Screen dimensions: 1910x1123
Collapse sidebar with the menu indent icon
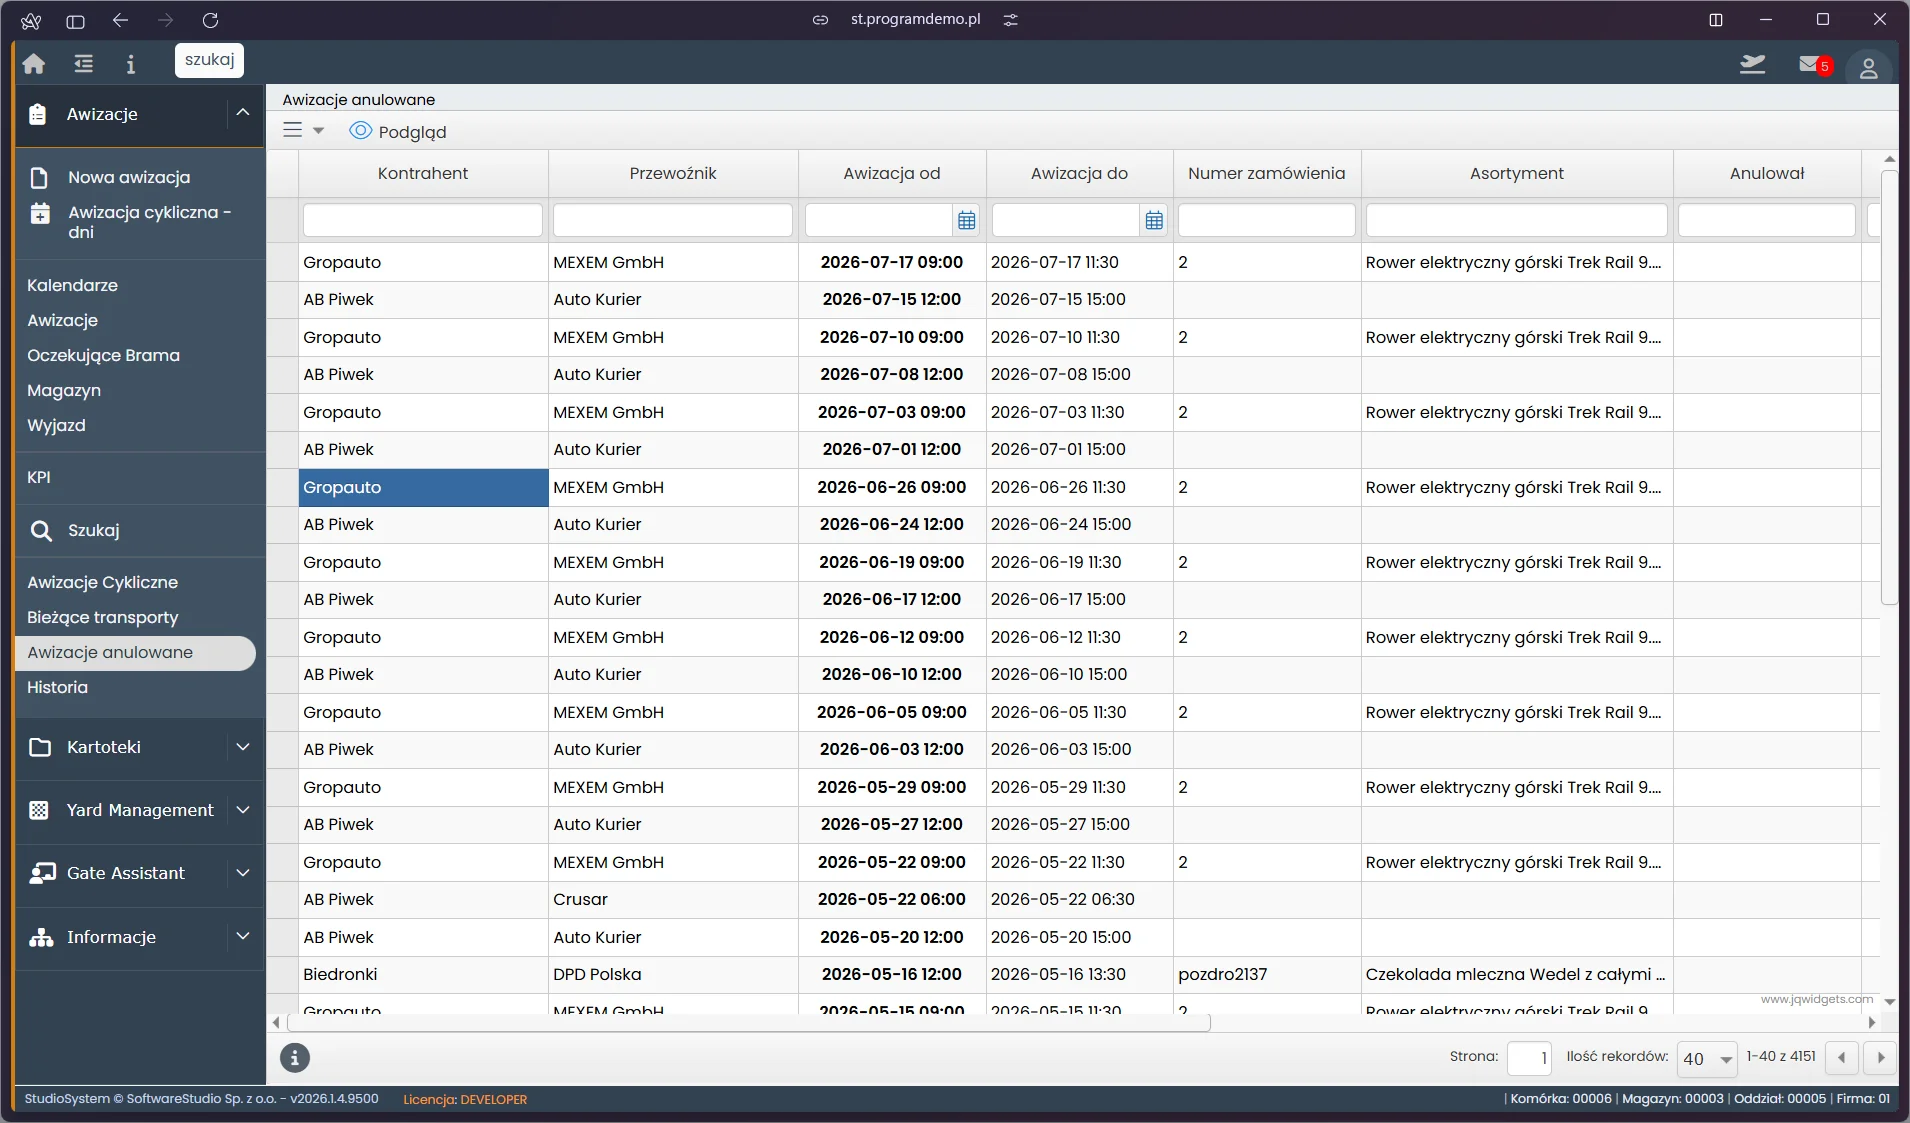pyautogui.click(x=84, y=64)
